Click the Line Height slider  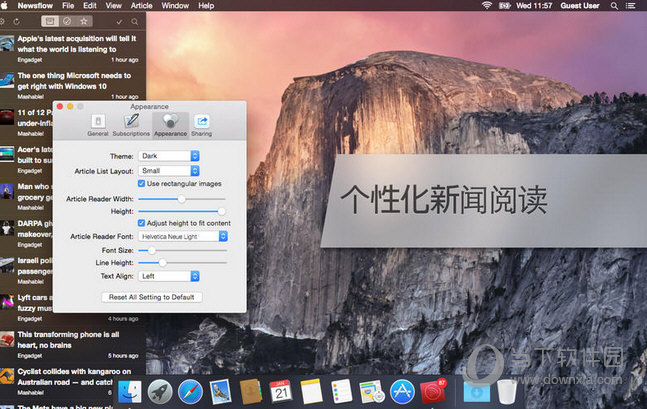(x=182, y=262)
